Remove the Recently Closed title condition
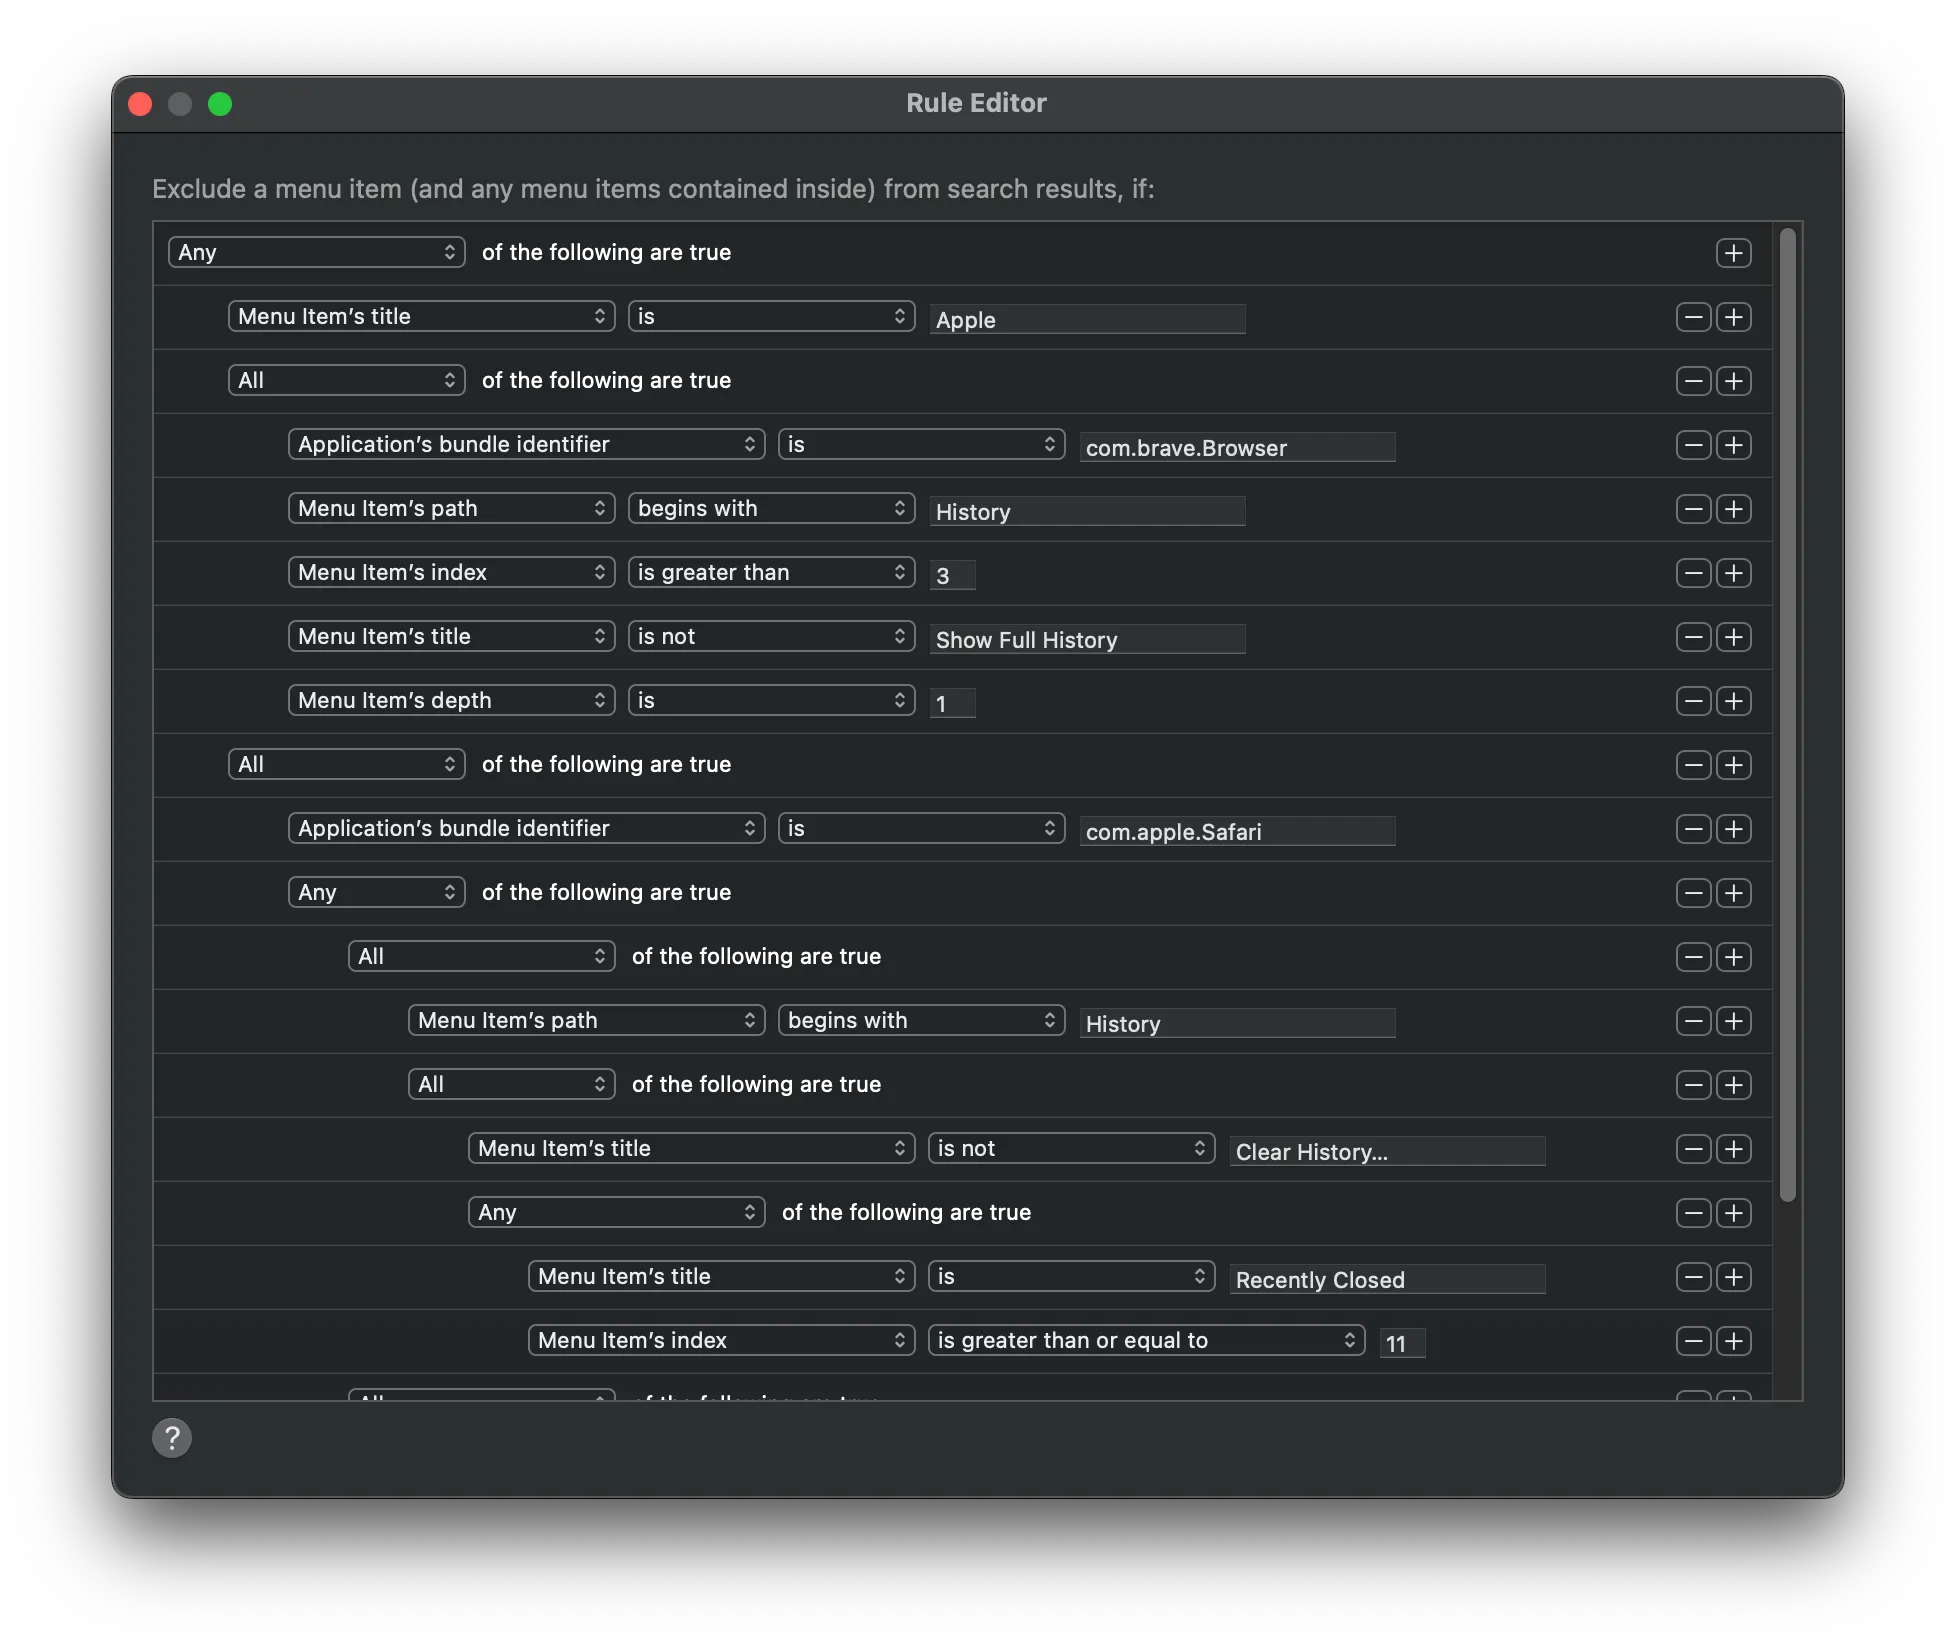1956x1646 pixels. point(1693,1277)
